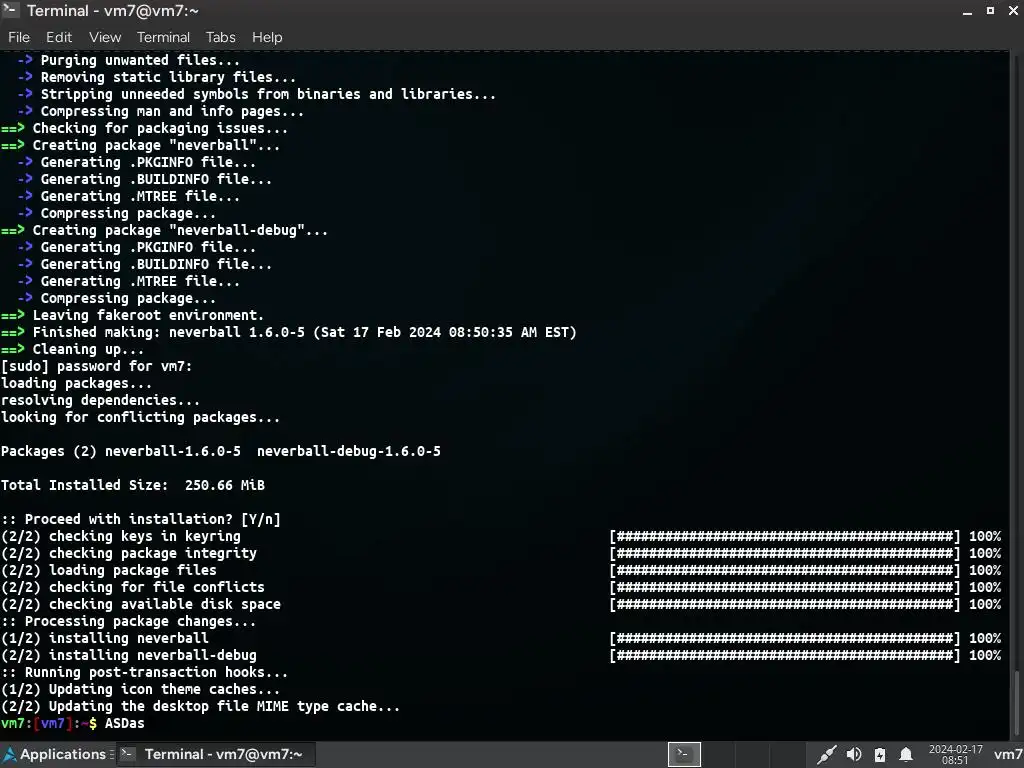Open the Tabs menu

[x=221, y=37]
